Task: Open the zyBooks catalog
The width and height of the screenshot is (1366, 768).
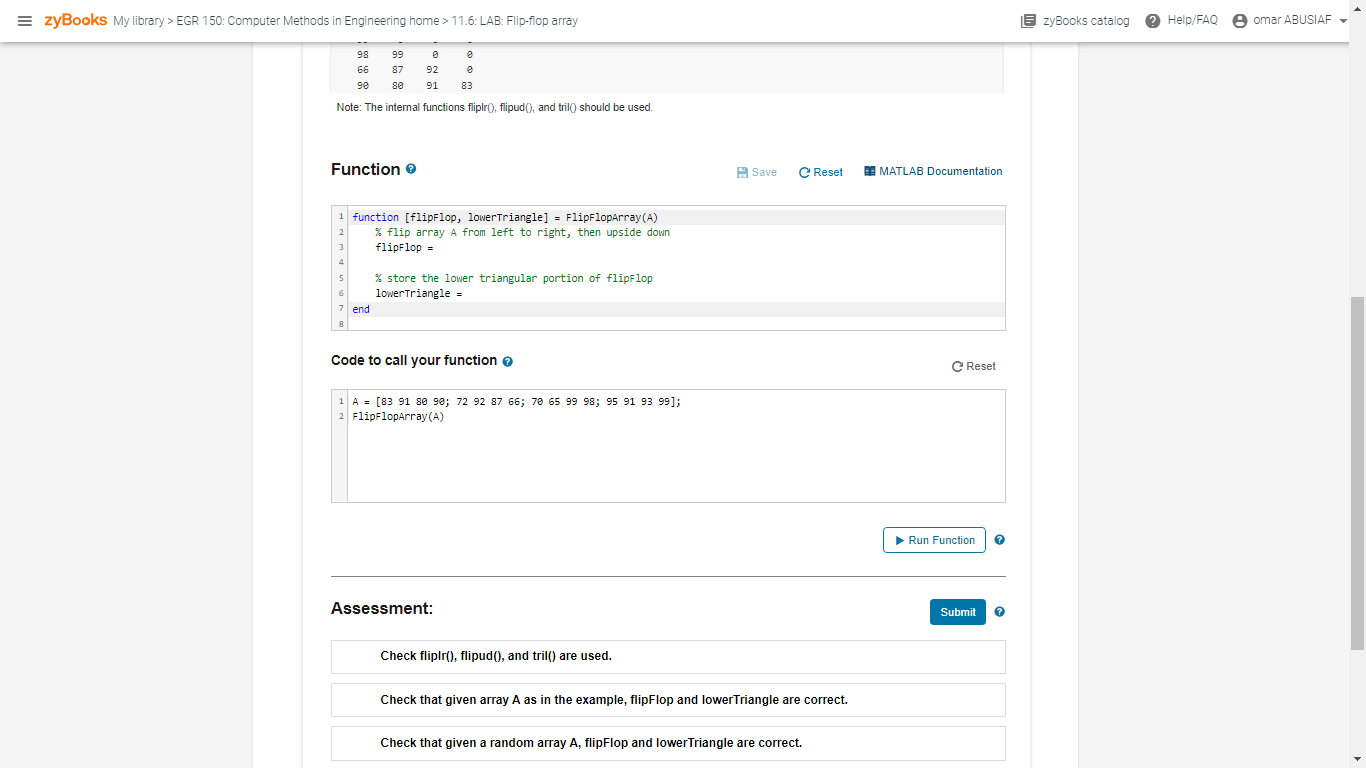Action: (x=1074, y=20)
